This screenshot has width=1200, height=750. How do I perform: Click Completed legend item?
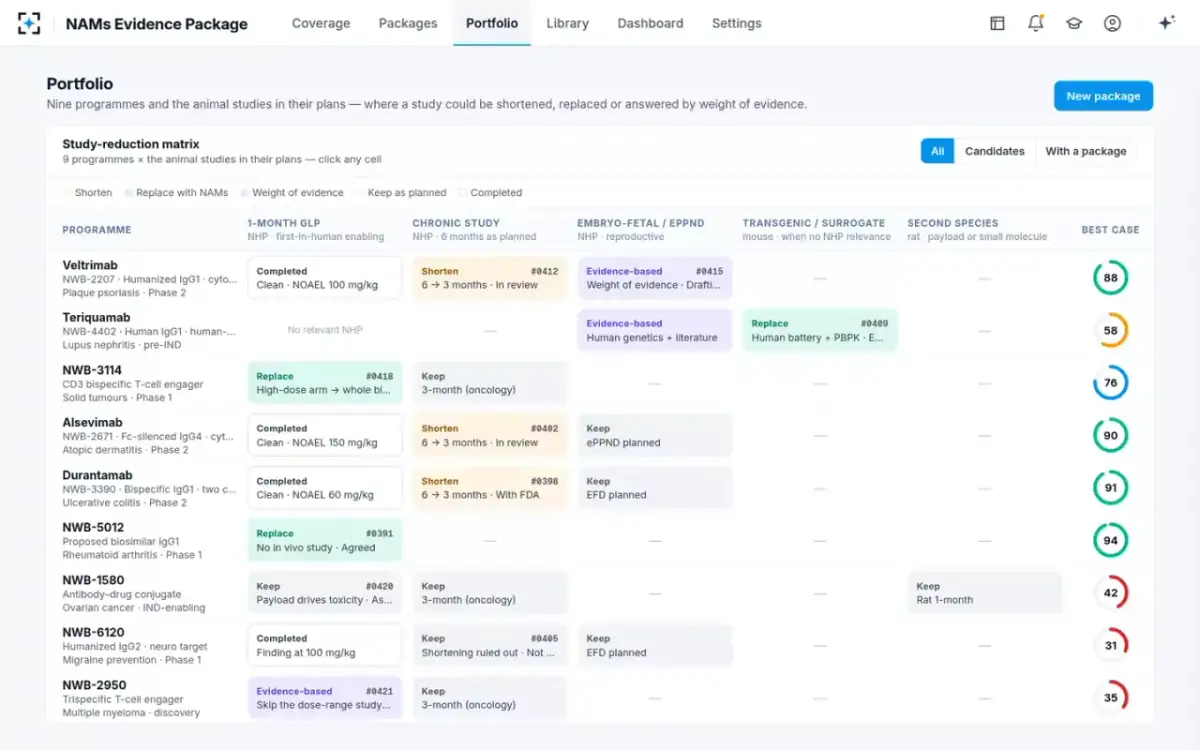point(490,193)
